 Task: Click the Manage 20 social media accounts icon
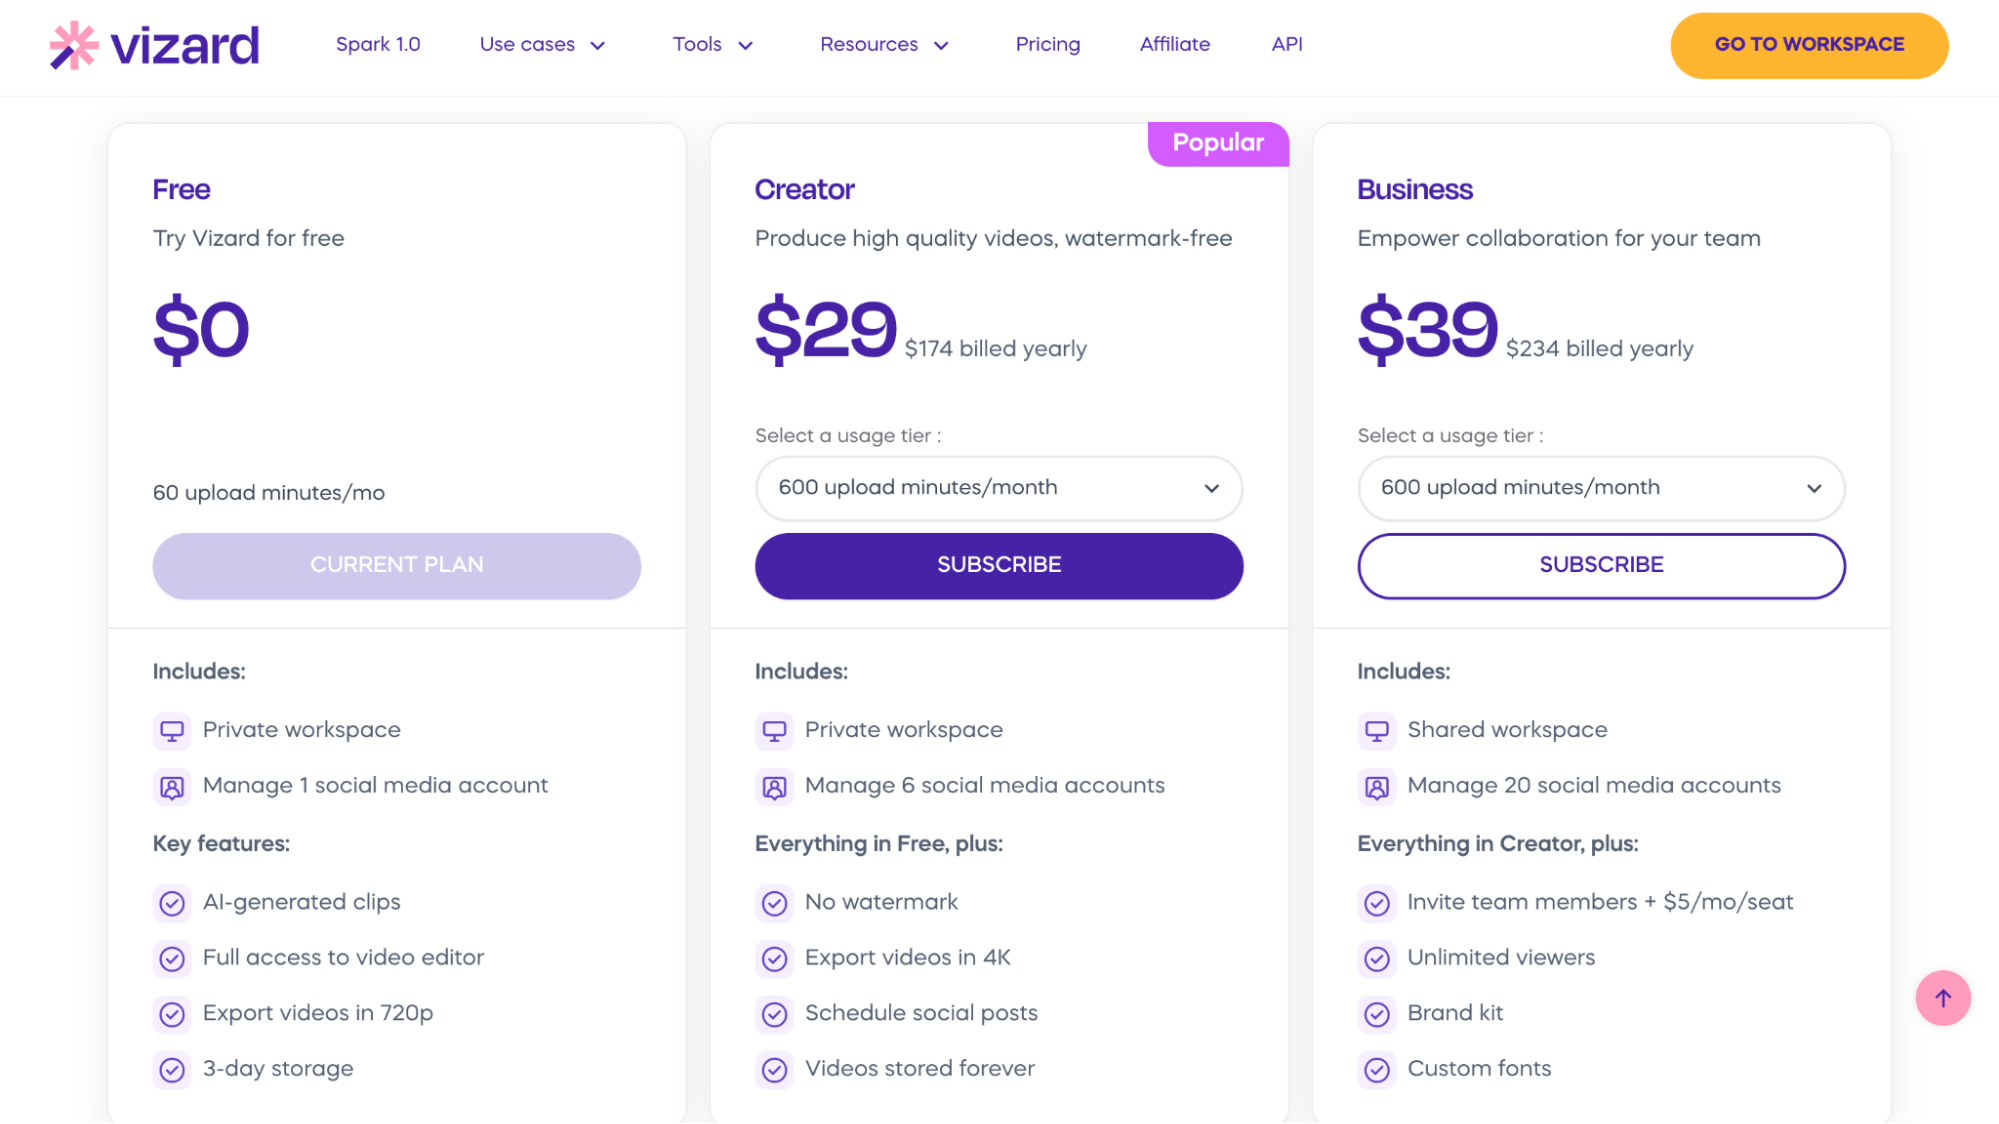[1376, 787]
